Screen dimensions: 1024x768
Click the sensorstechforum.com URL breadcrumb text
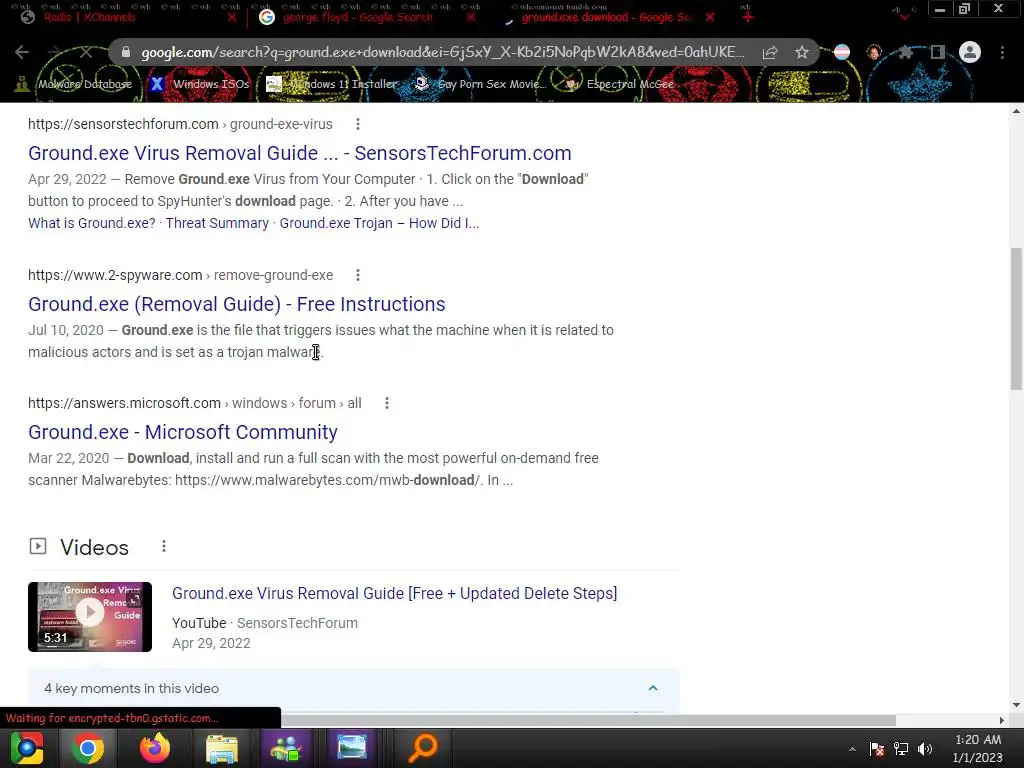(180, 124)
